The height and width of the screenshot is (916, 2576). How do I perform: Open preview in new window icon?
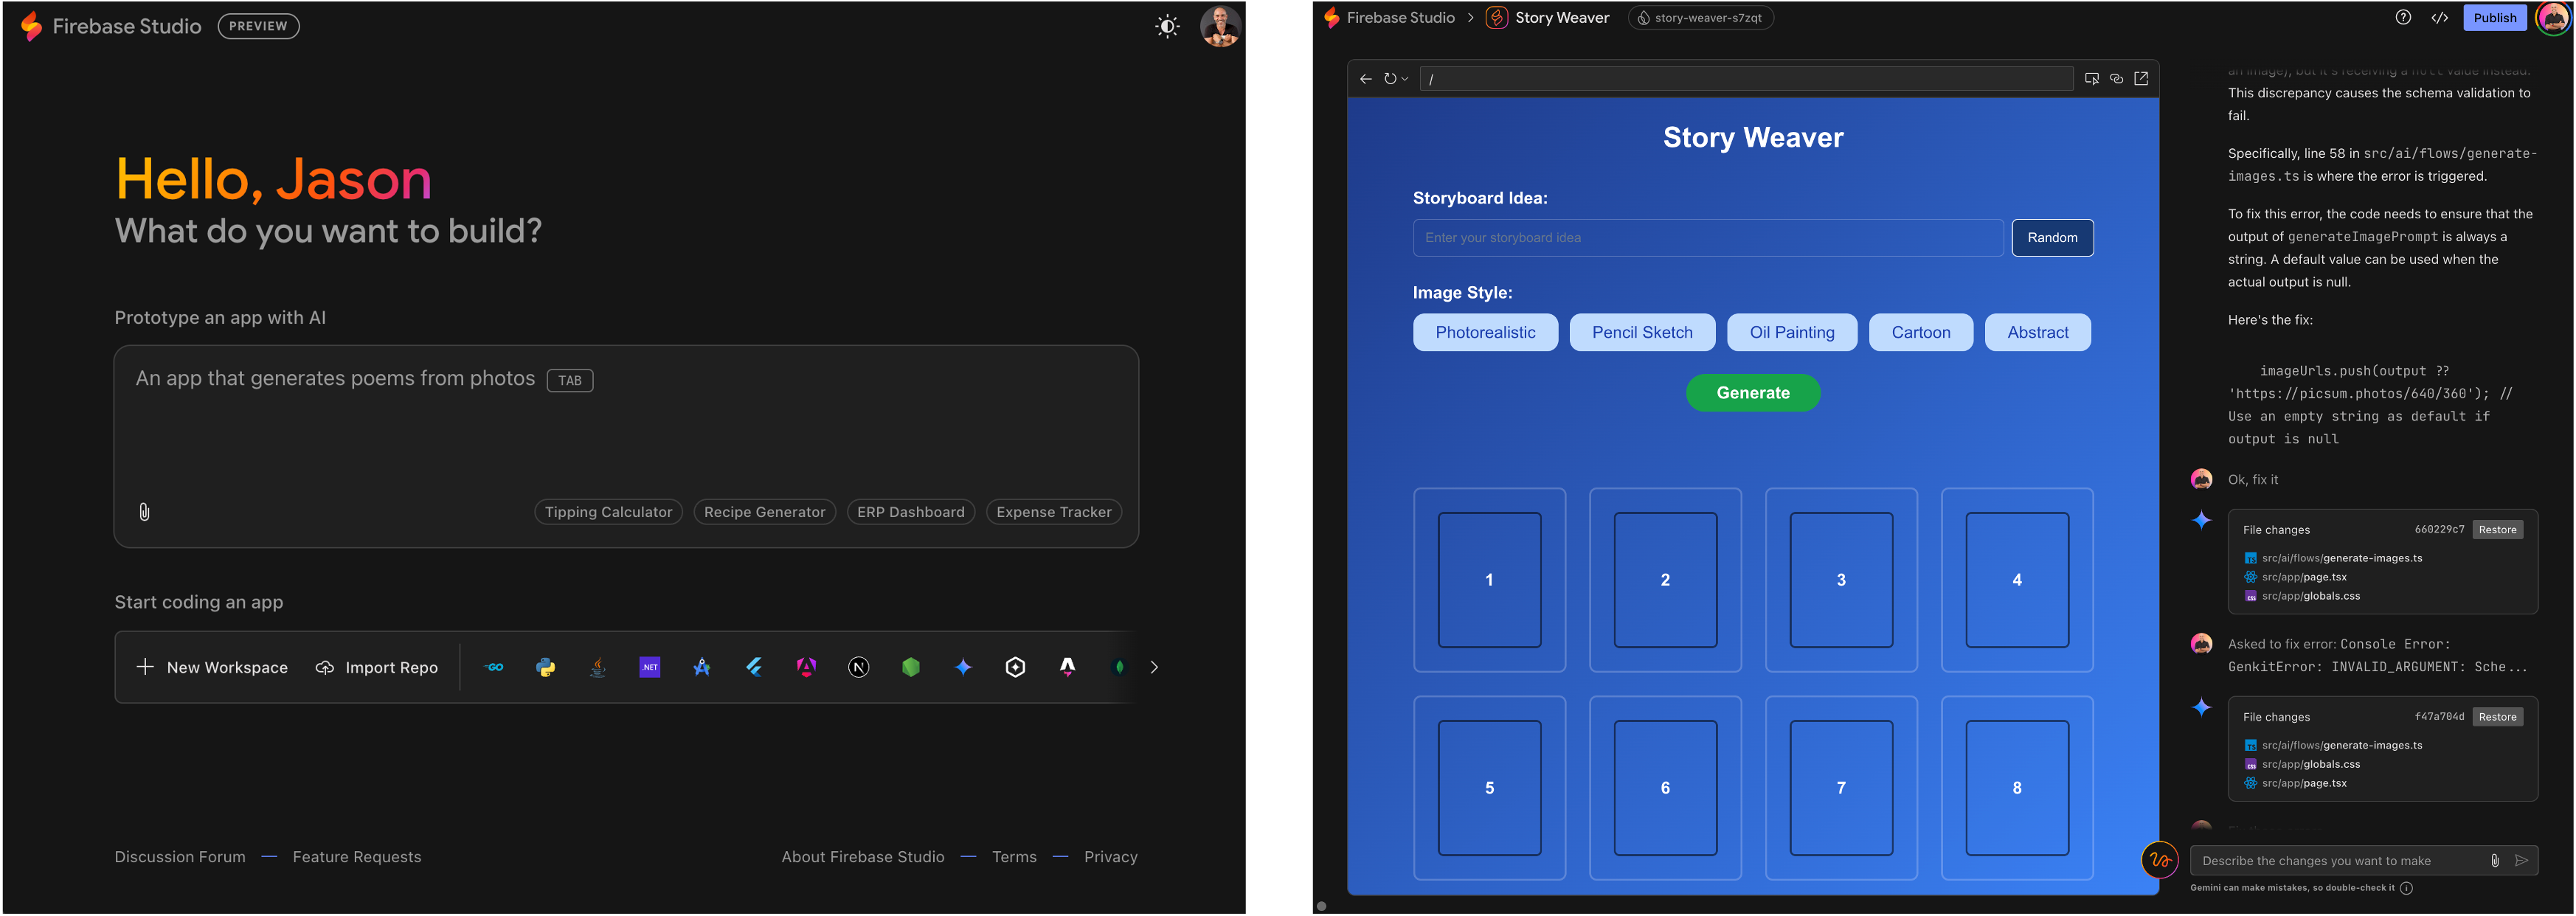point(2141,79)
